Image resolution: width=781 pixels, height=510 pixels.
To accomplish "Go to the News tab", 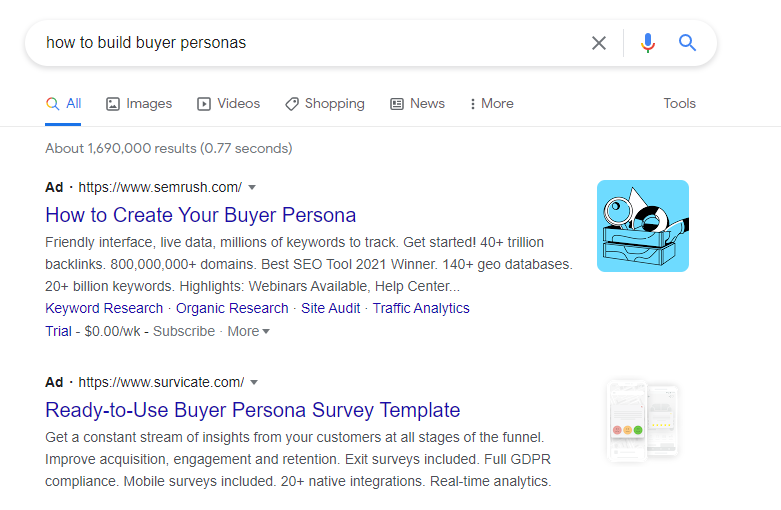I will (417, 104).
